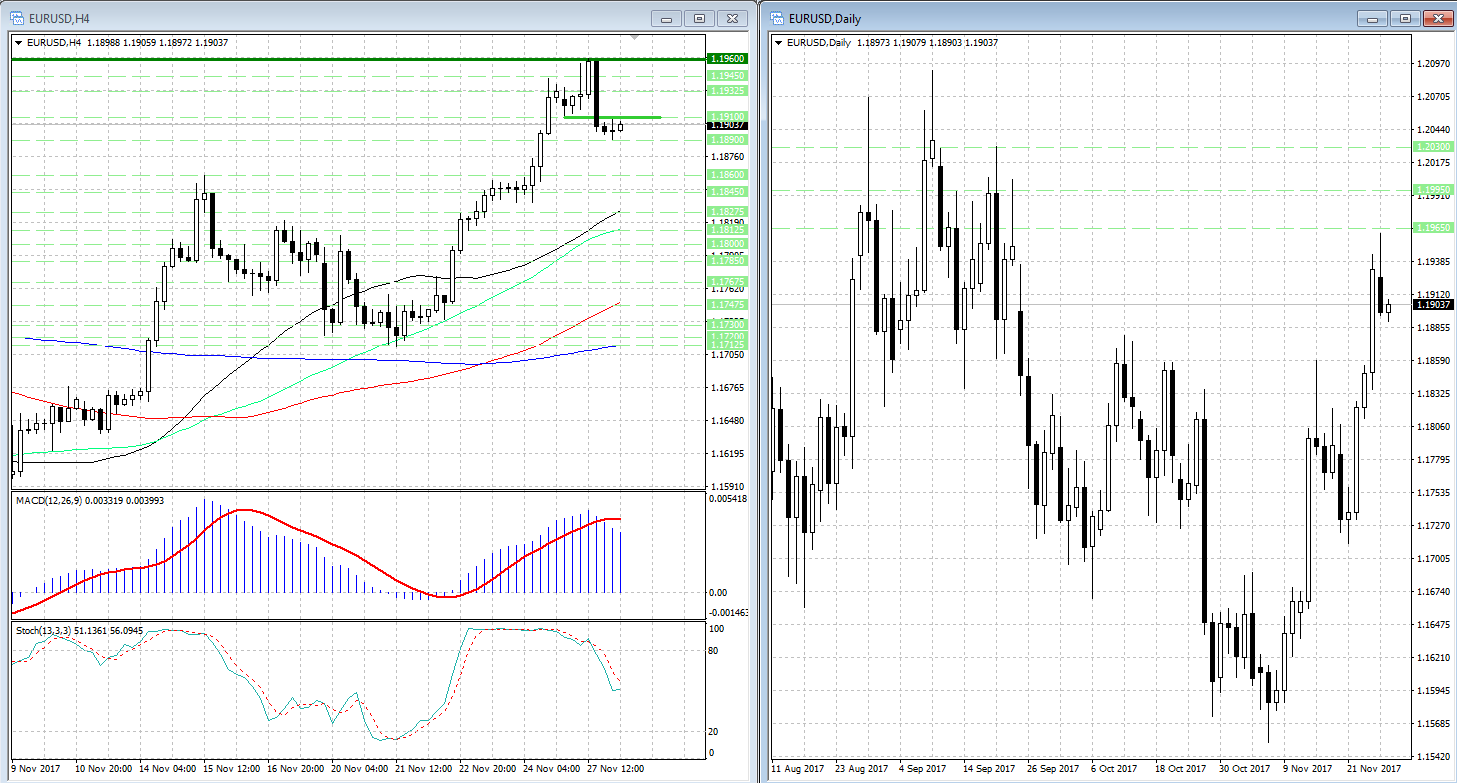Image resolution: width=1457 pixels, height=783 pixels.
Task: Click the EURUSD,Daily chart window icon
Action: pos(775,18)
